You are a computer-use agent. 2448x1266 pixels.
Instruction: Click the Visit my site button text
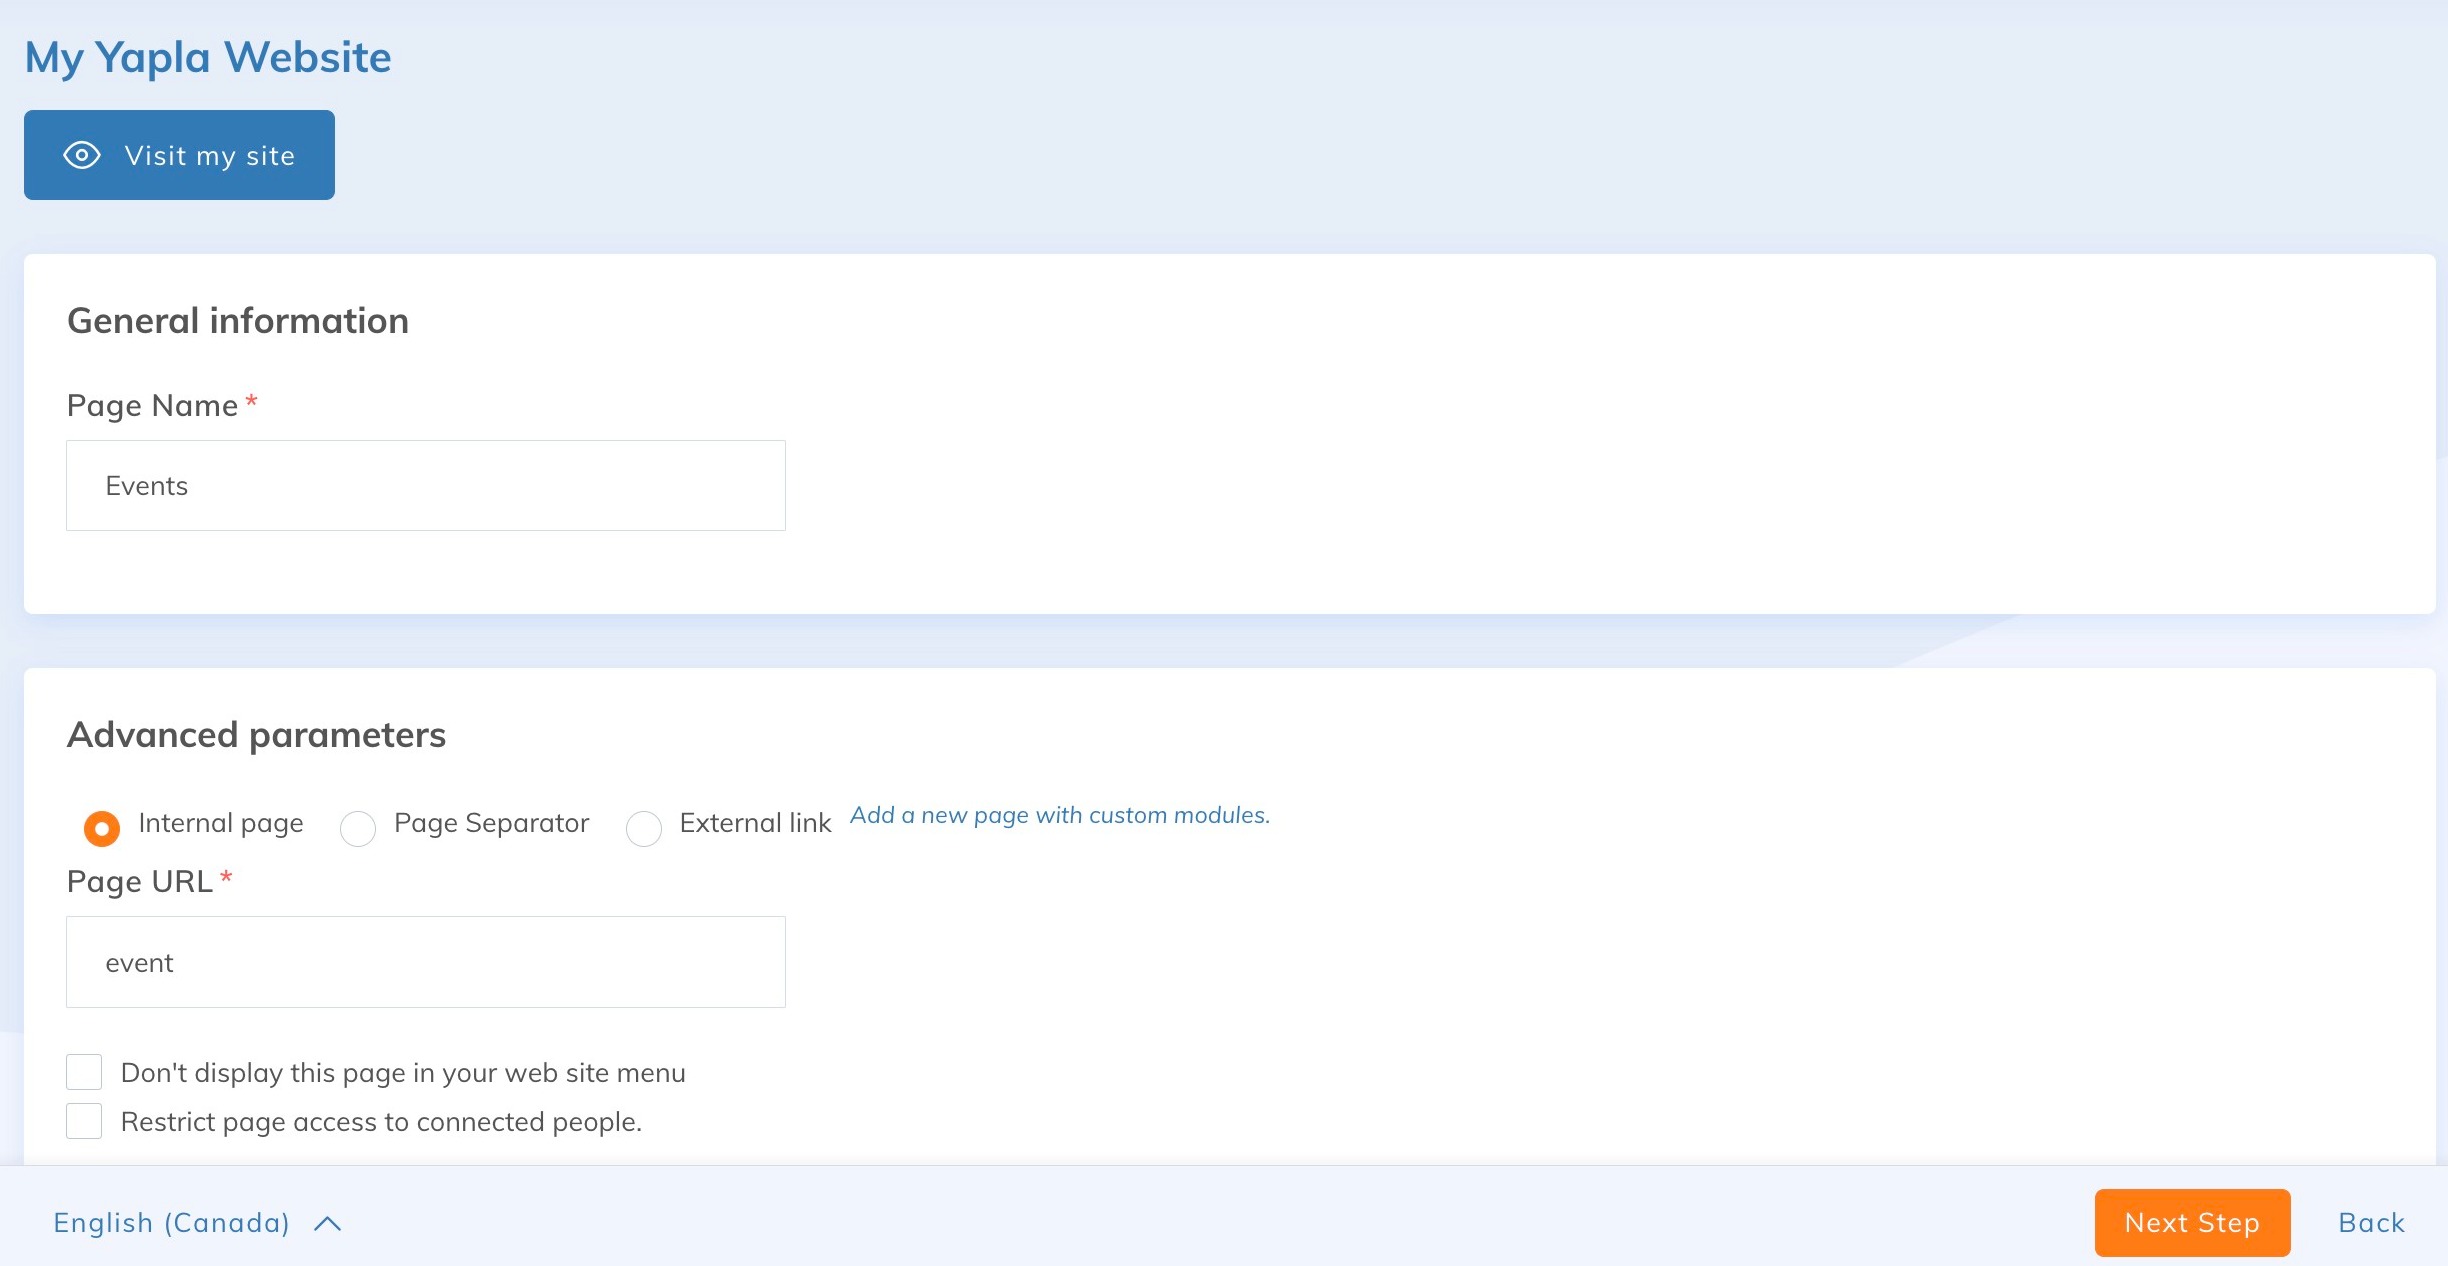(x=209, y=155)
